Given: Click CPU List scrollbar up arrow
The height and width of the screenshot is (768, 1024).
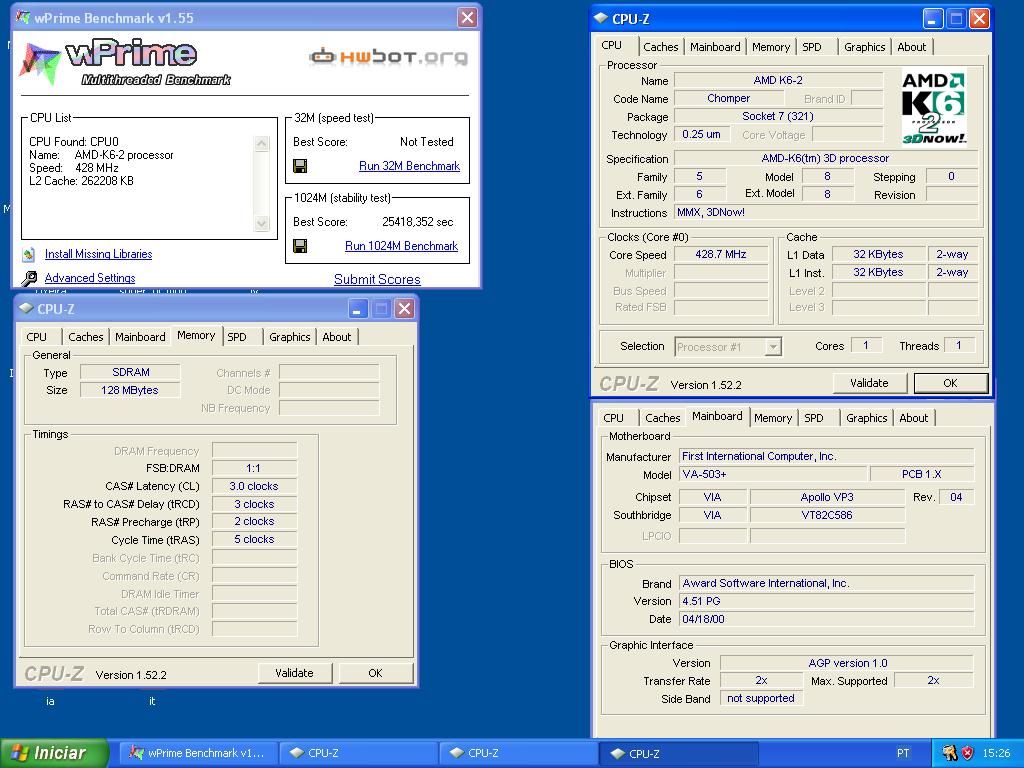Looking at the screenshot, I should 262,144.
